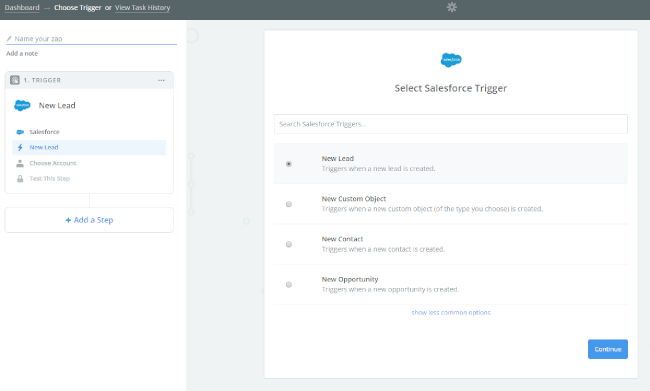
Task: Select the New Lead radio button
Action: (x=289, y=164)
